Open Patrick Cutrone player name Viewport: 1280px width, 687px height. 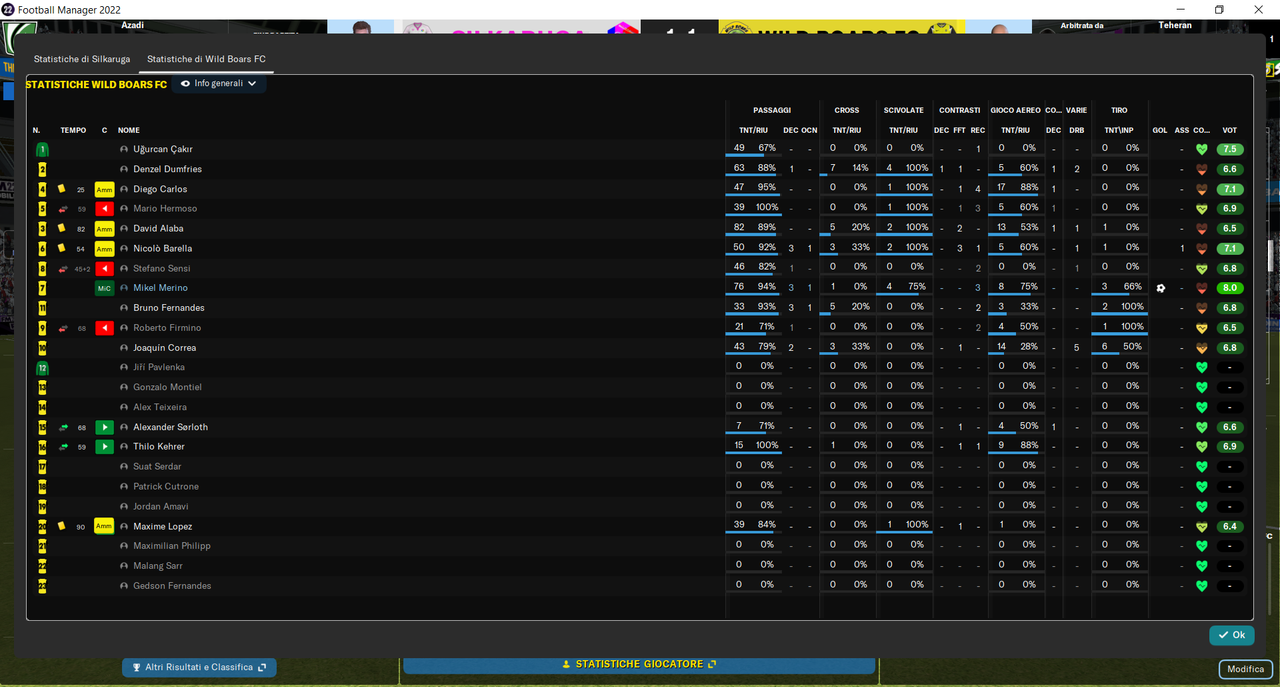point(166,486)
